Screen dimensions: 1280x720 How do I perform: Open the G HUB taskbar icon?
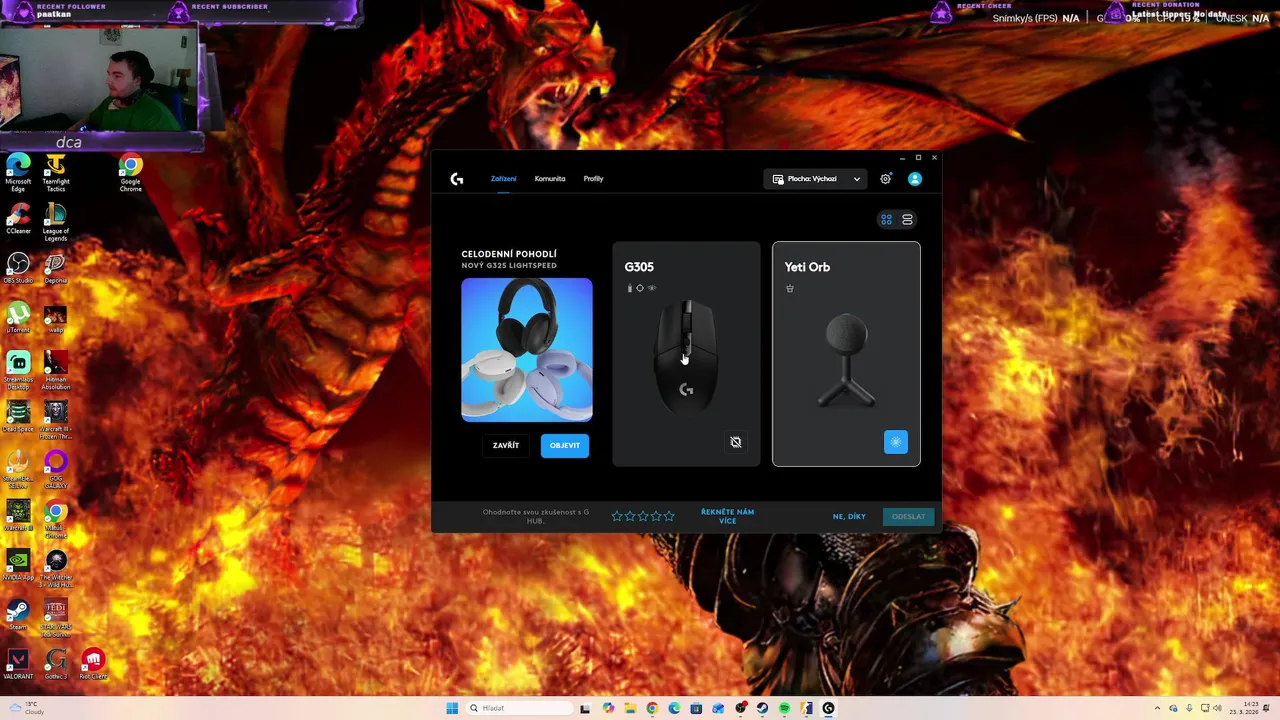pyautogui.click(x=828, y=708)
